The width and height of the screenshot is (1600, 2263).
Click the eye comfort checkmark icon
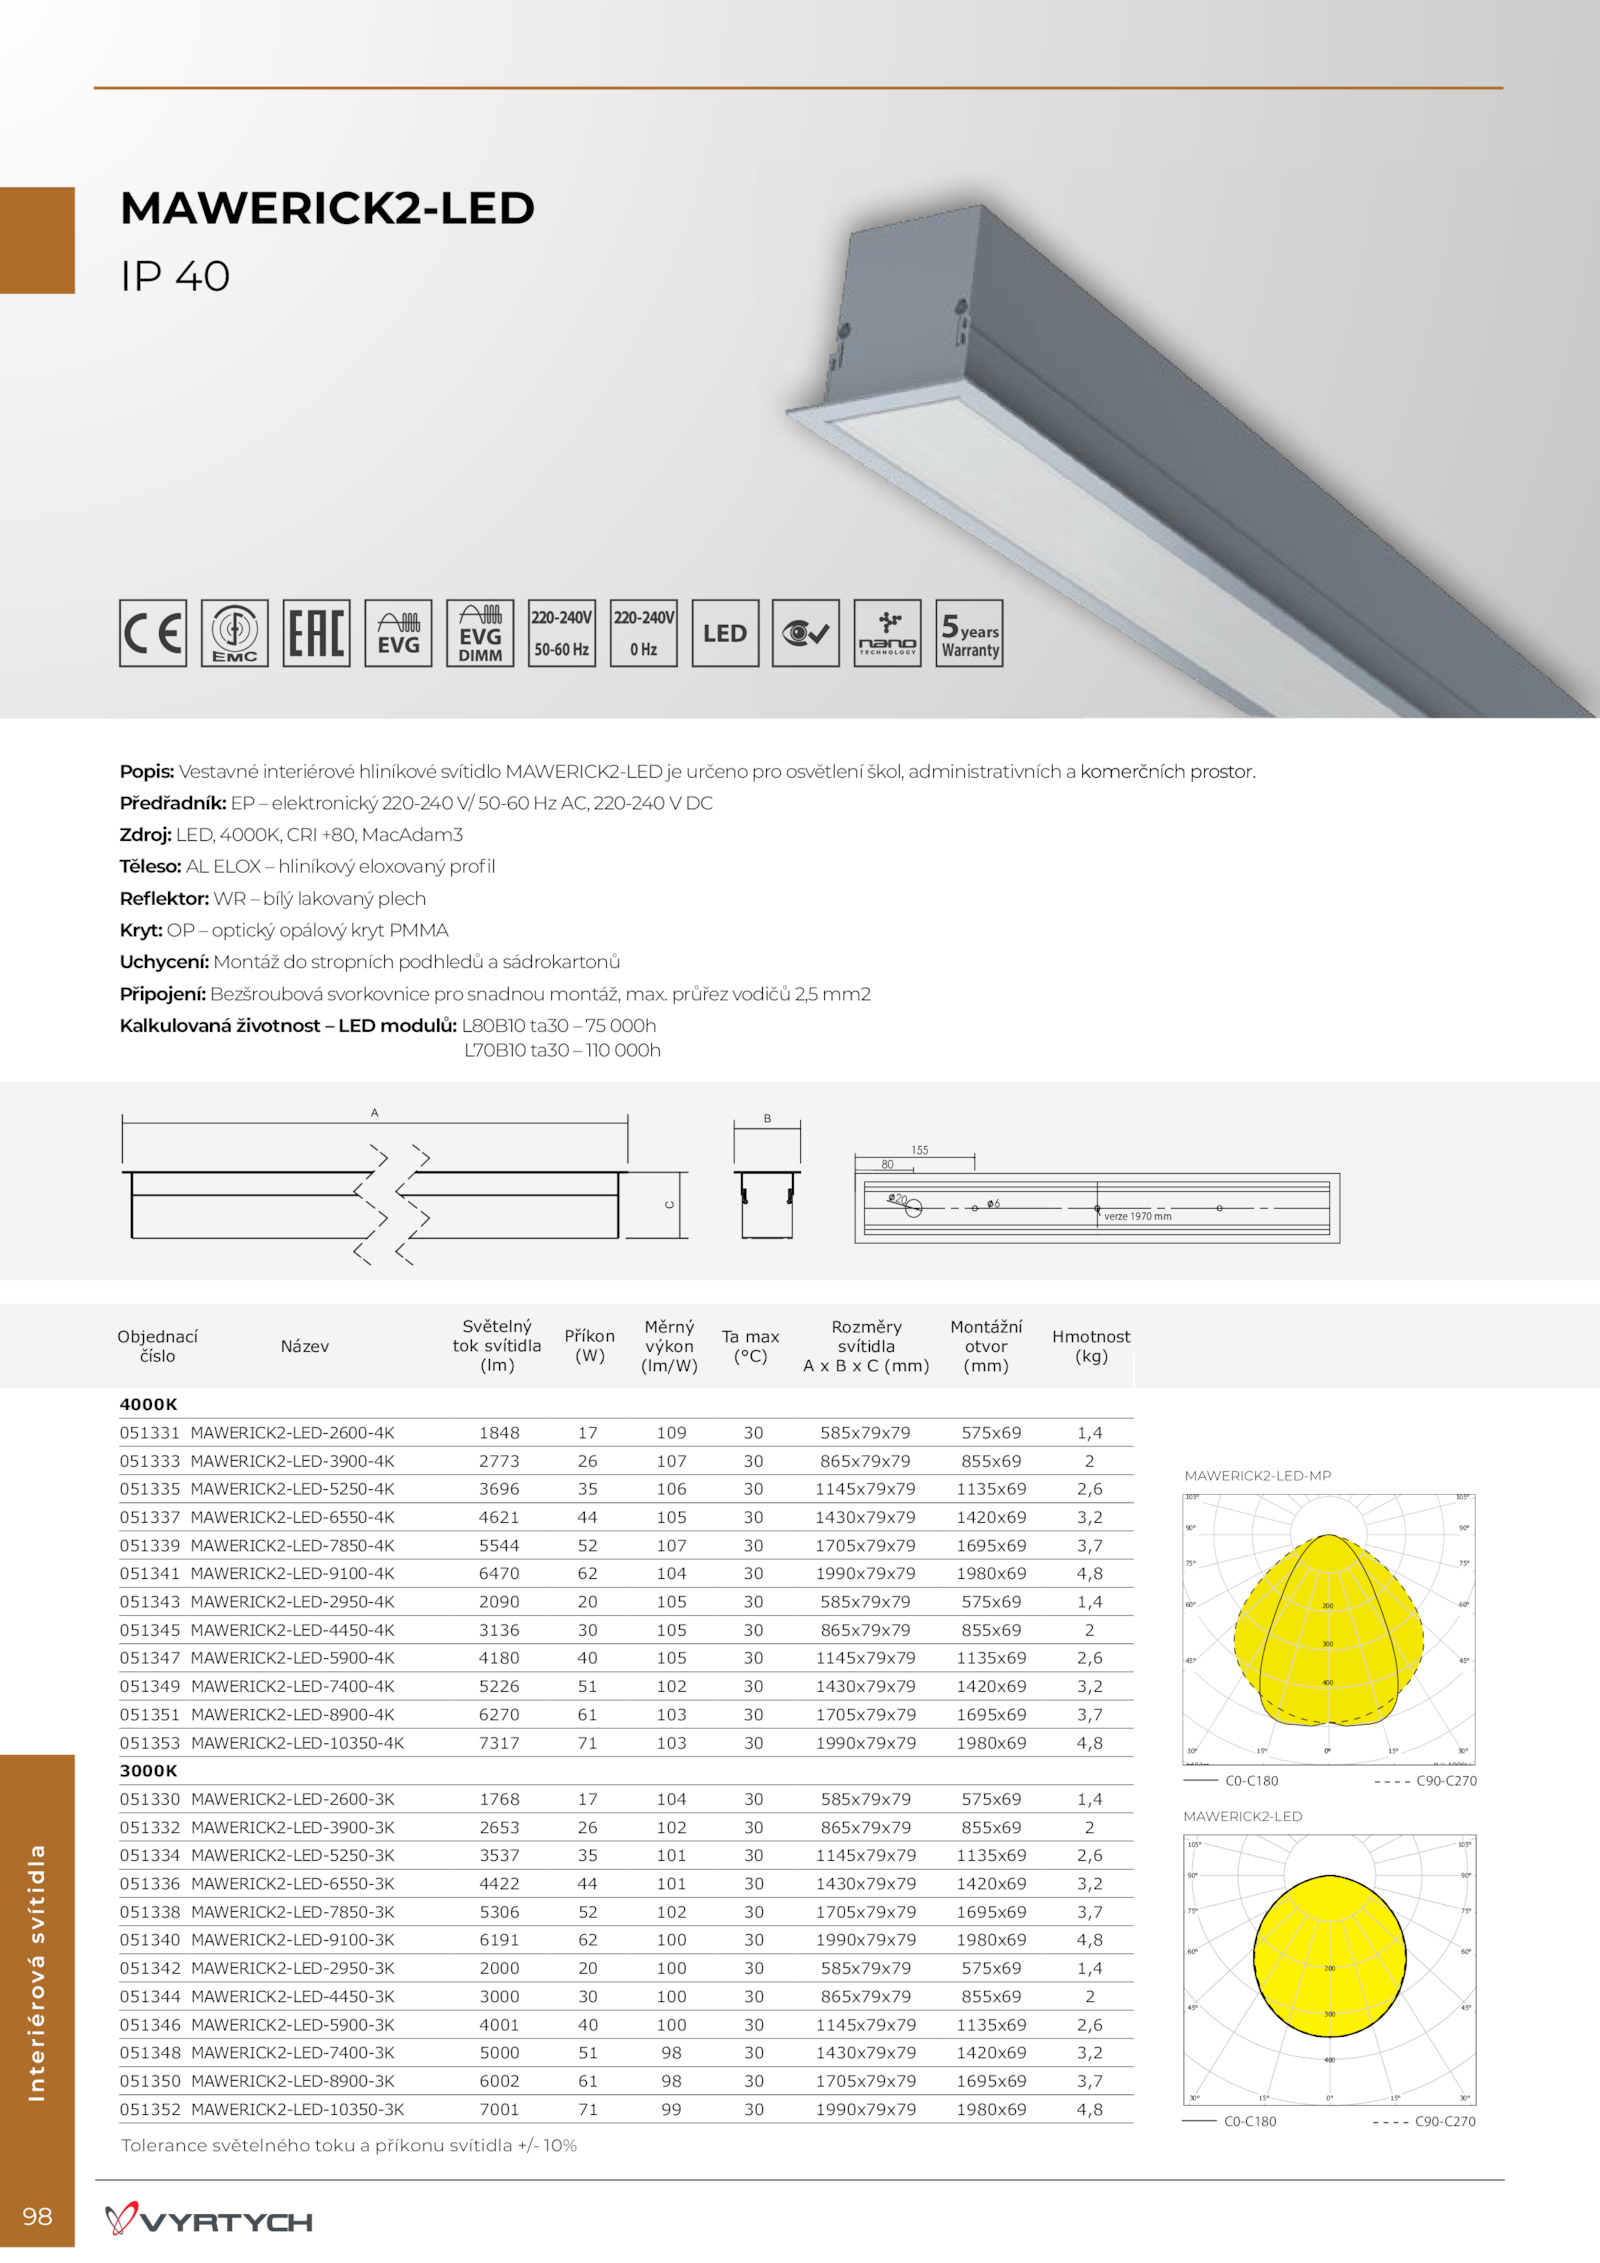(806, 633)
